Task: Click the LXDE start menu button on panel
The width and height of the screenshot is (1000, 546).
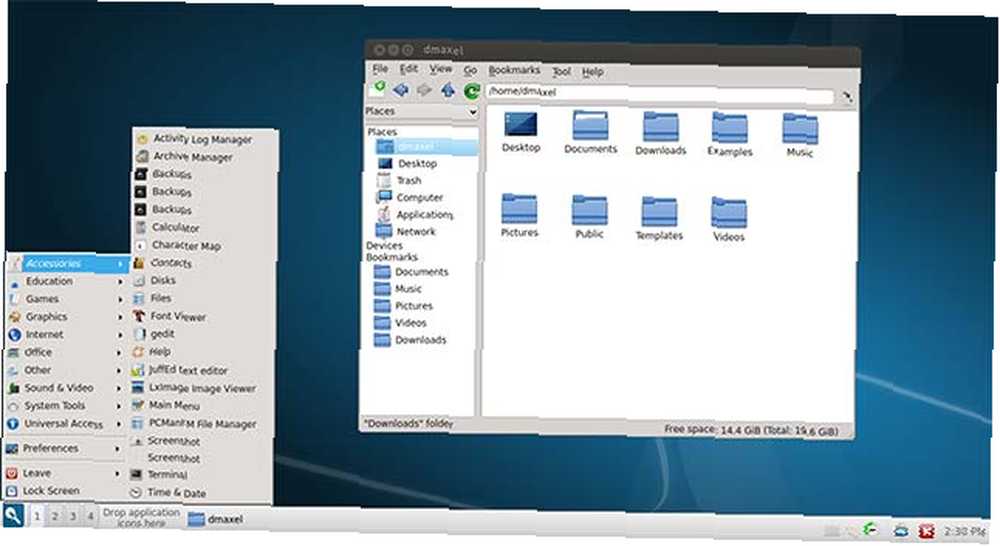Action: click(13, 515)
